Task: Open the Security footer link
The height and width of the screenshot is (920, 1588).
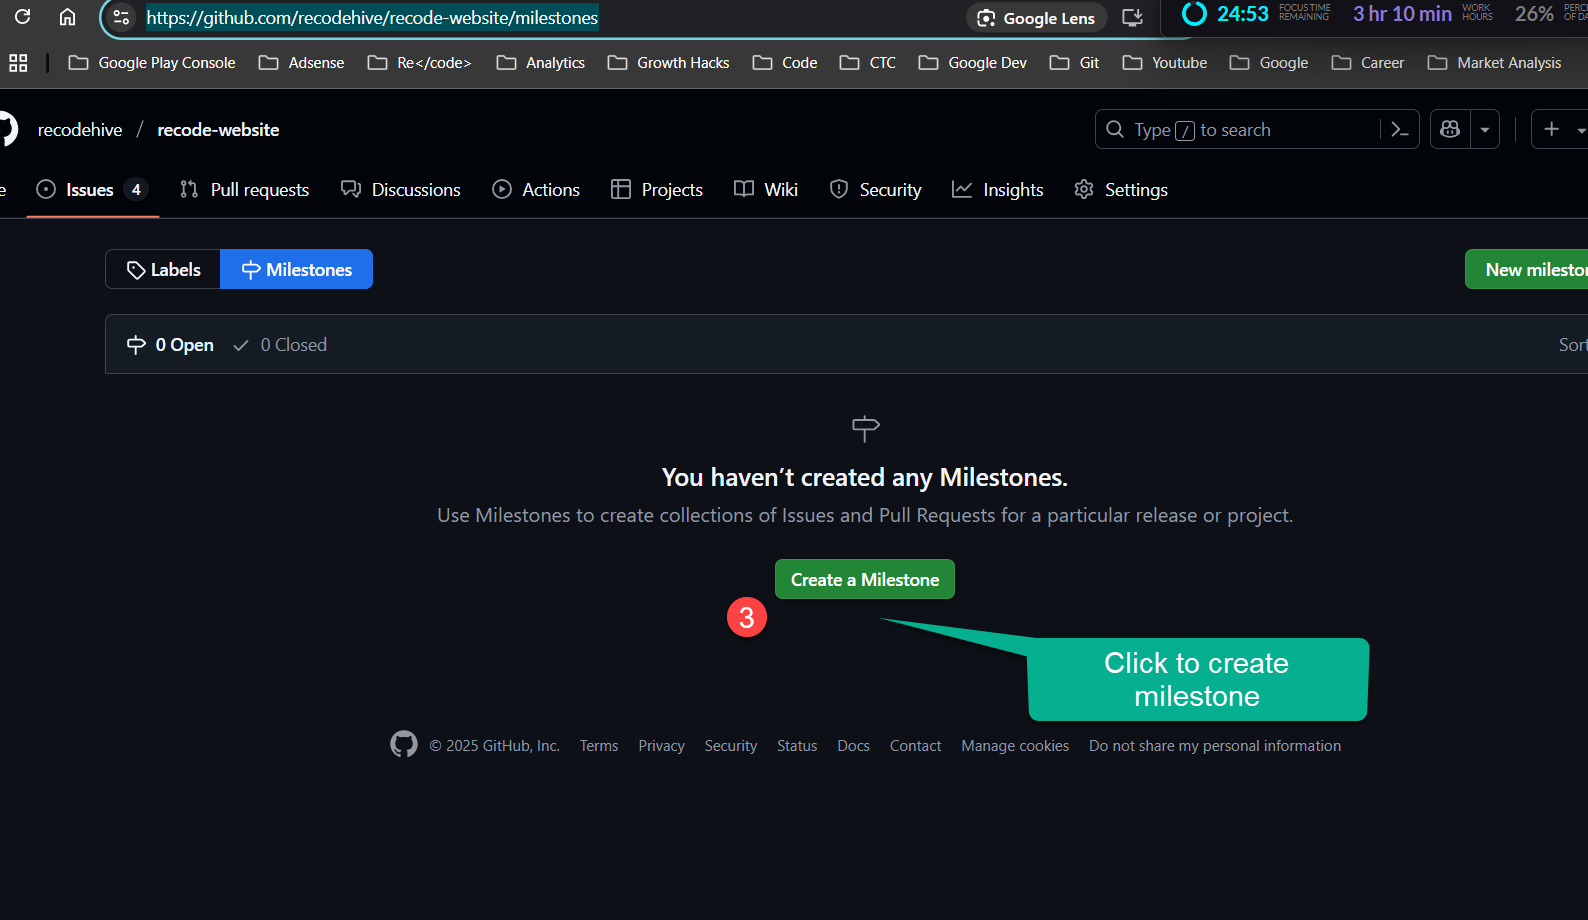Action: 730,746
